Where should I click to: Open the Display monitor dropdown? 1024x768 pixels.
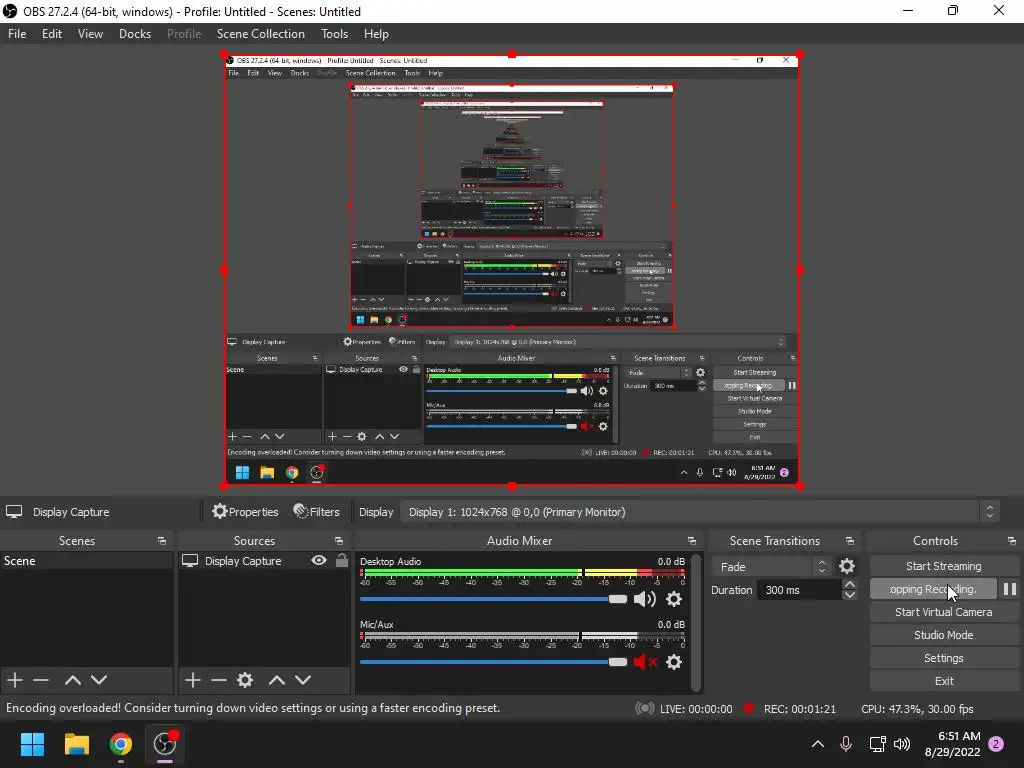(700, 512)
